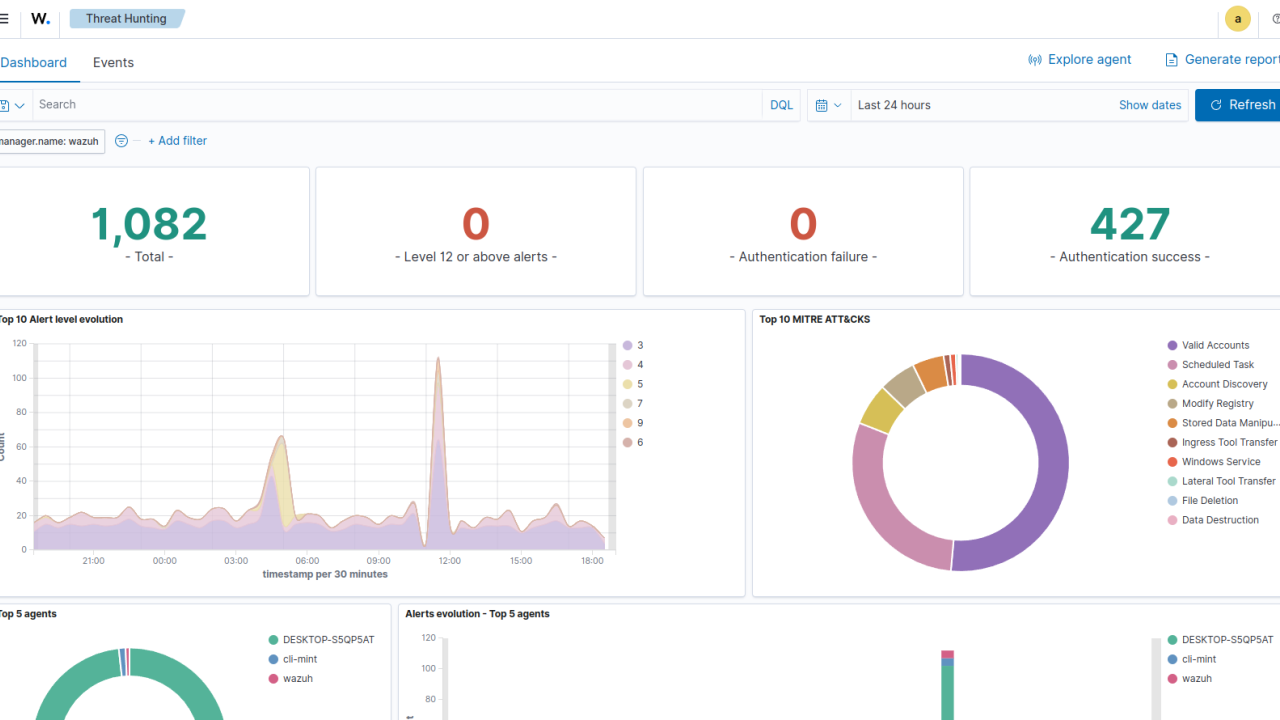Click the Explore agent signal icon
Image resolution: width=1280 pixels, height=720 pixels.
coord(1035,60)
